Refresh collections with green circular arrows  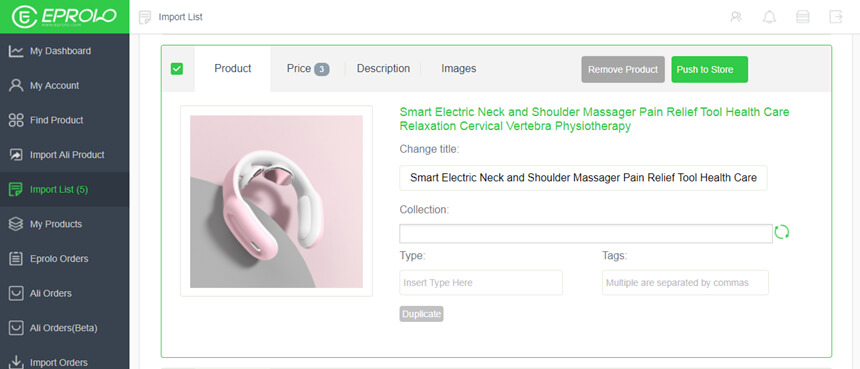782,232
